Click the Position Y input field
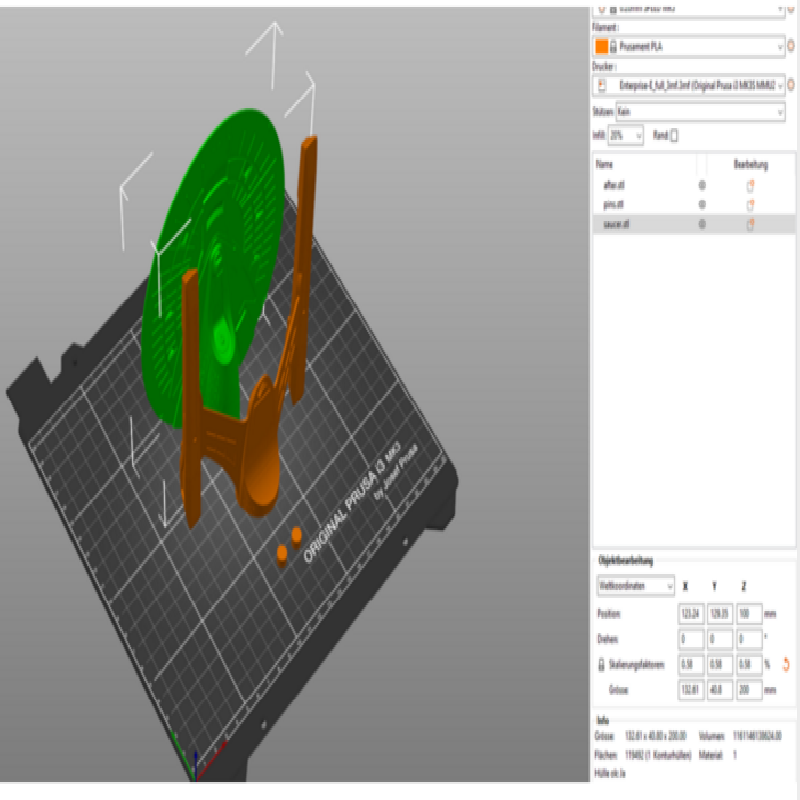The width and height of the screenshot is (800, 800). point(720,614)
